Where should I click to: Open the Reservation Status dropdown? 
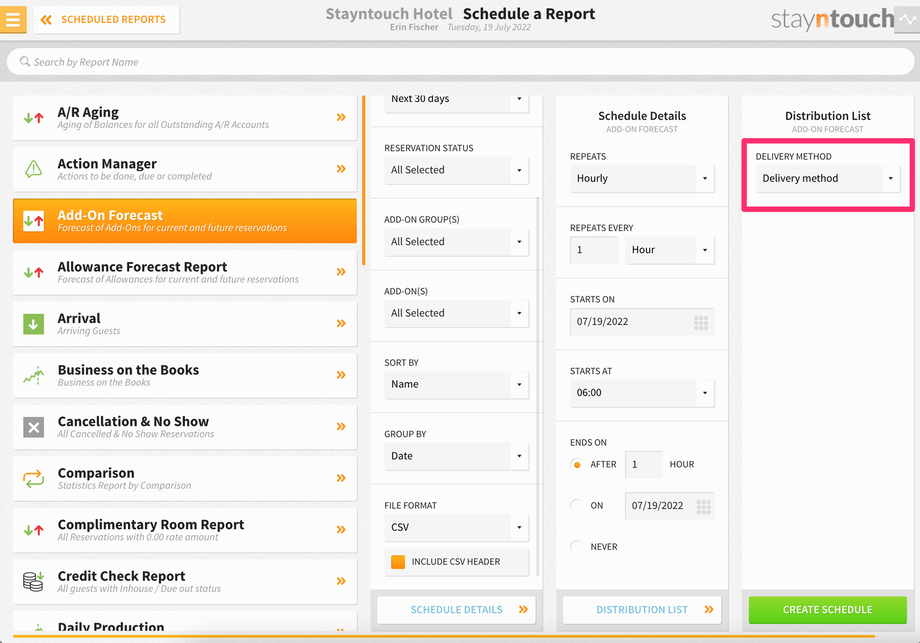[x=456, y=170]
